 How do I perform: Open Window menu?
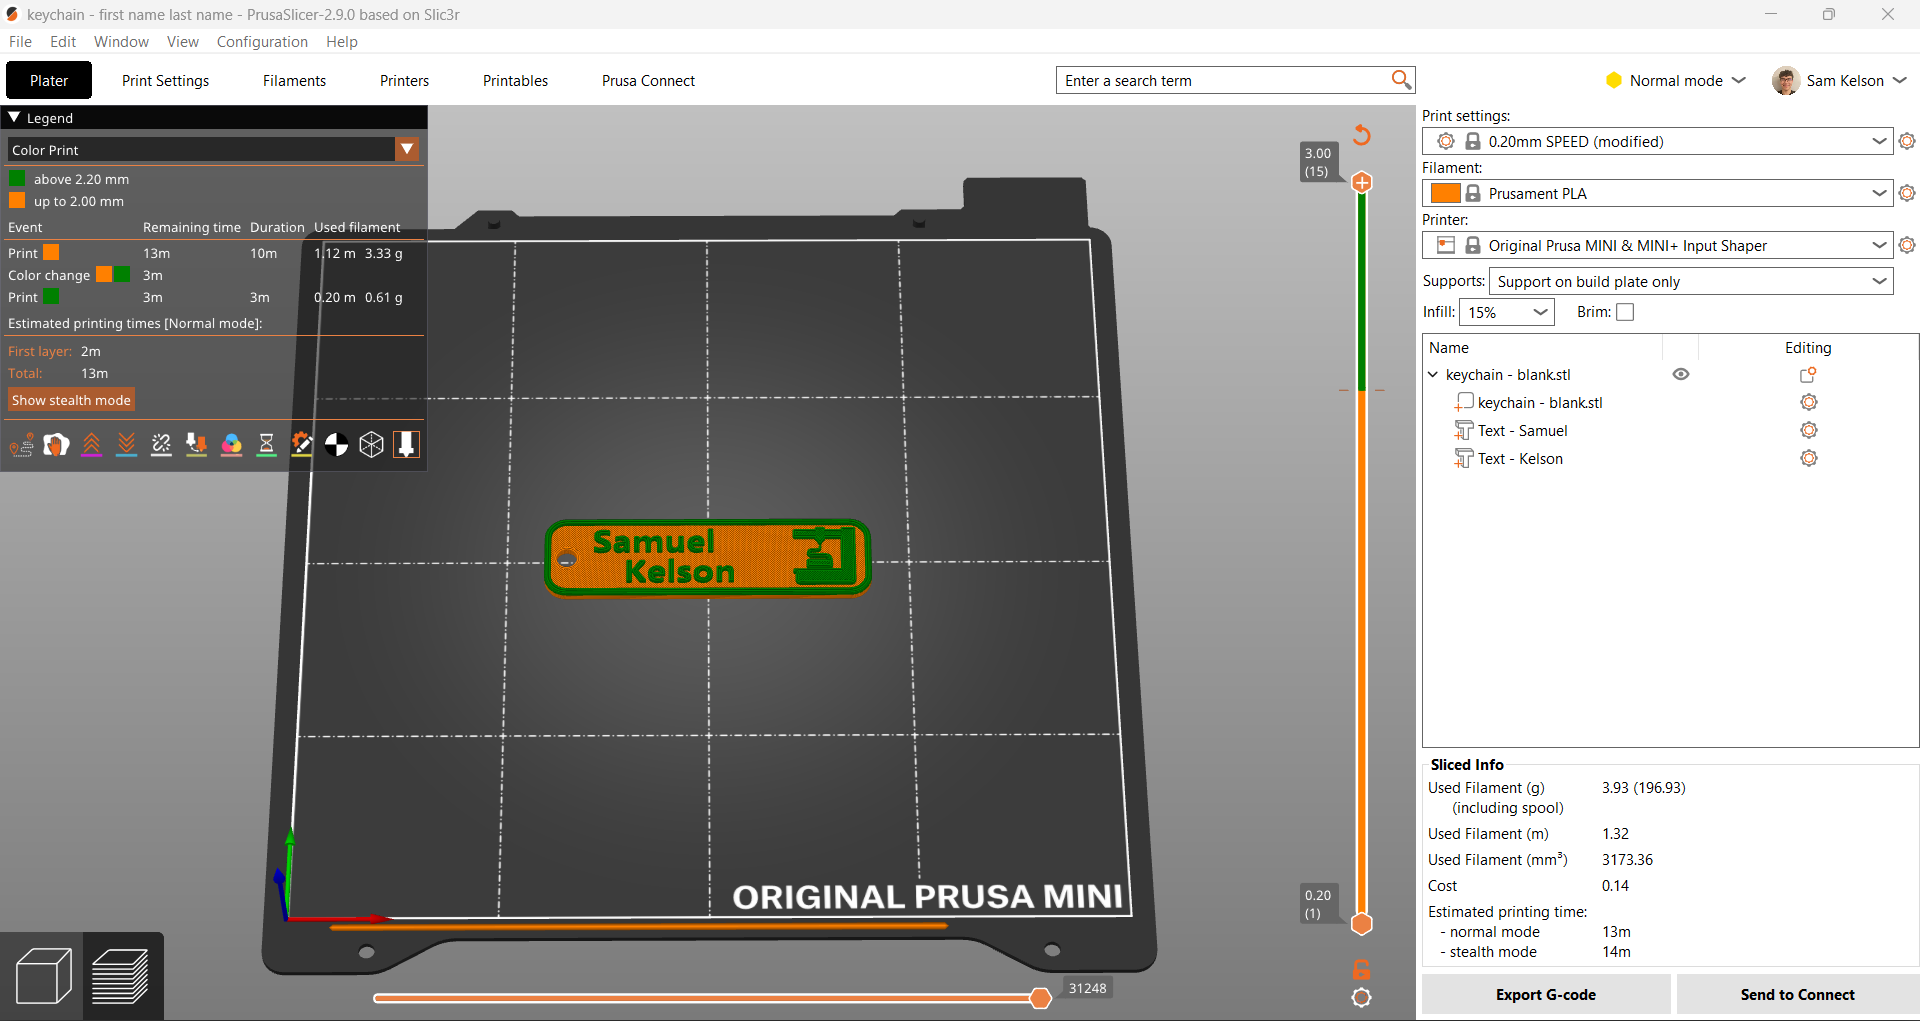(121, 42)
